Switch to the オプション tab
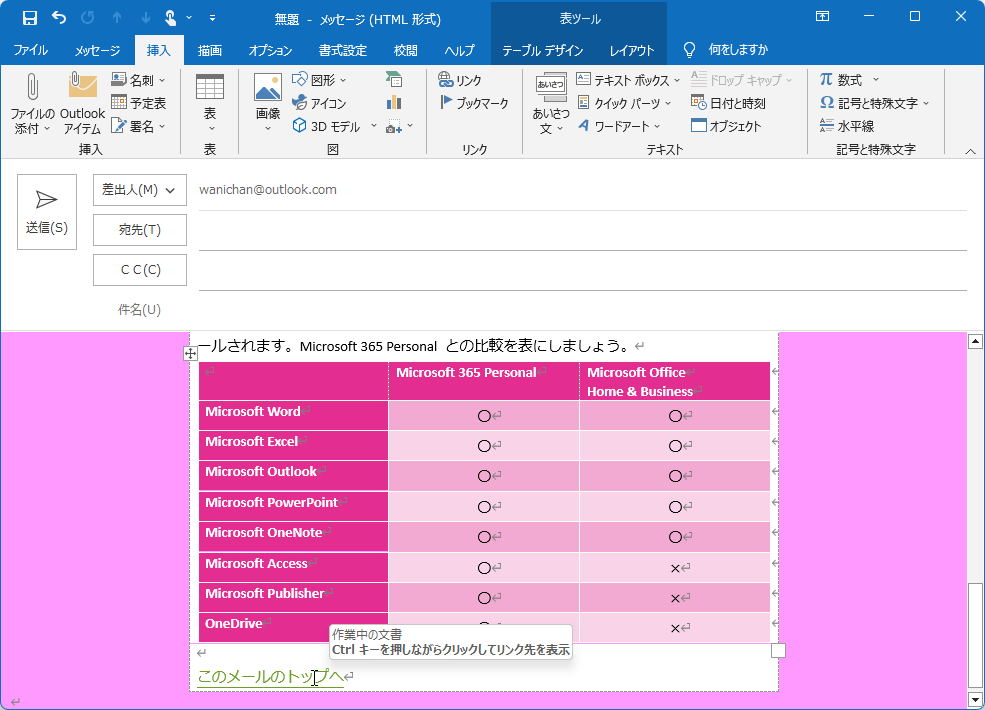Viewport: 985px width, 710px height. (270, 50)
